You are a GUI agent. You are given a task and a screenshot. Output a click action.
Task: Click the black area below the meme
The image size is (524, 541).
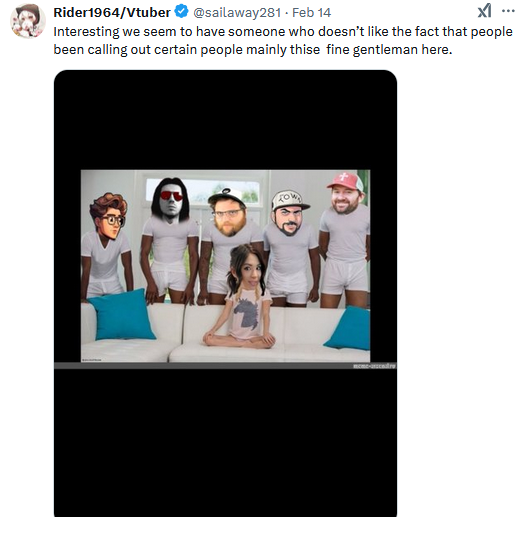225,443
